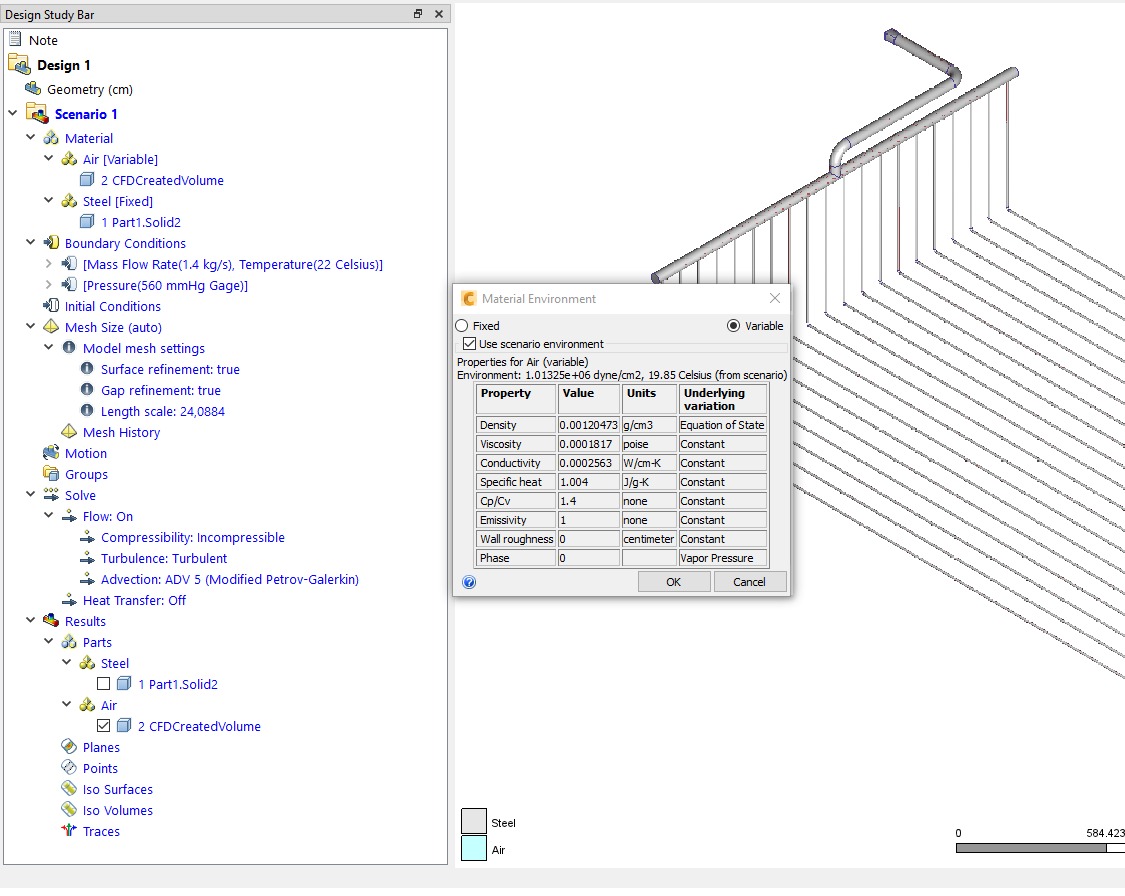This screenshot has height=896, width=1125.
Task: Show the steel 1 Part1.Solid2 in results
Action: coord(104,684)
